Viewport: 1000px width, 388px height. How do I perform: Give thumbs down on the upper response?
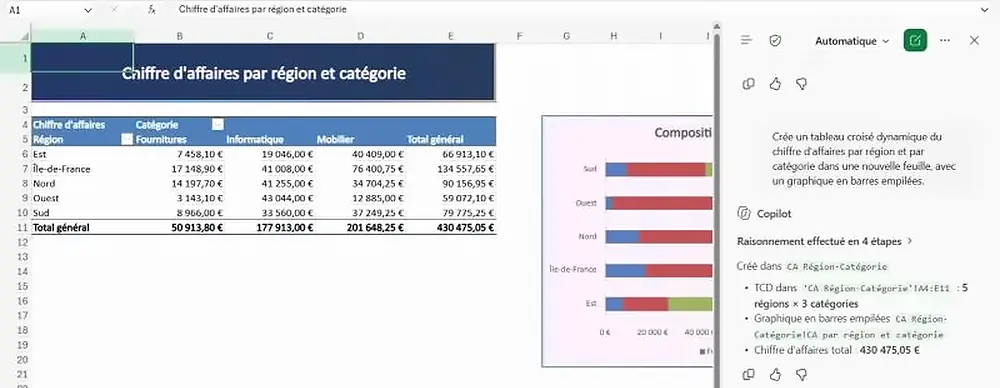802,84
